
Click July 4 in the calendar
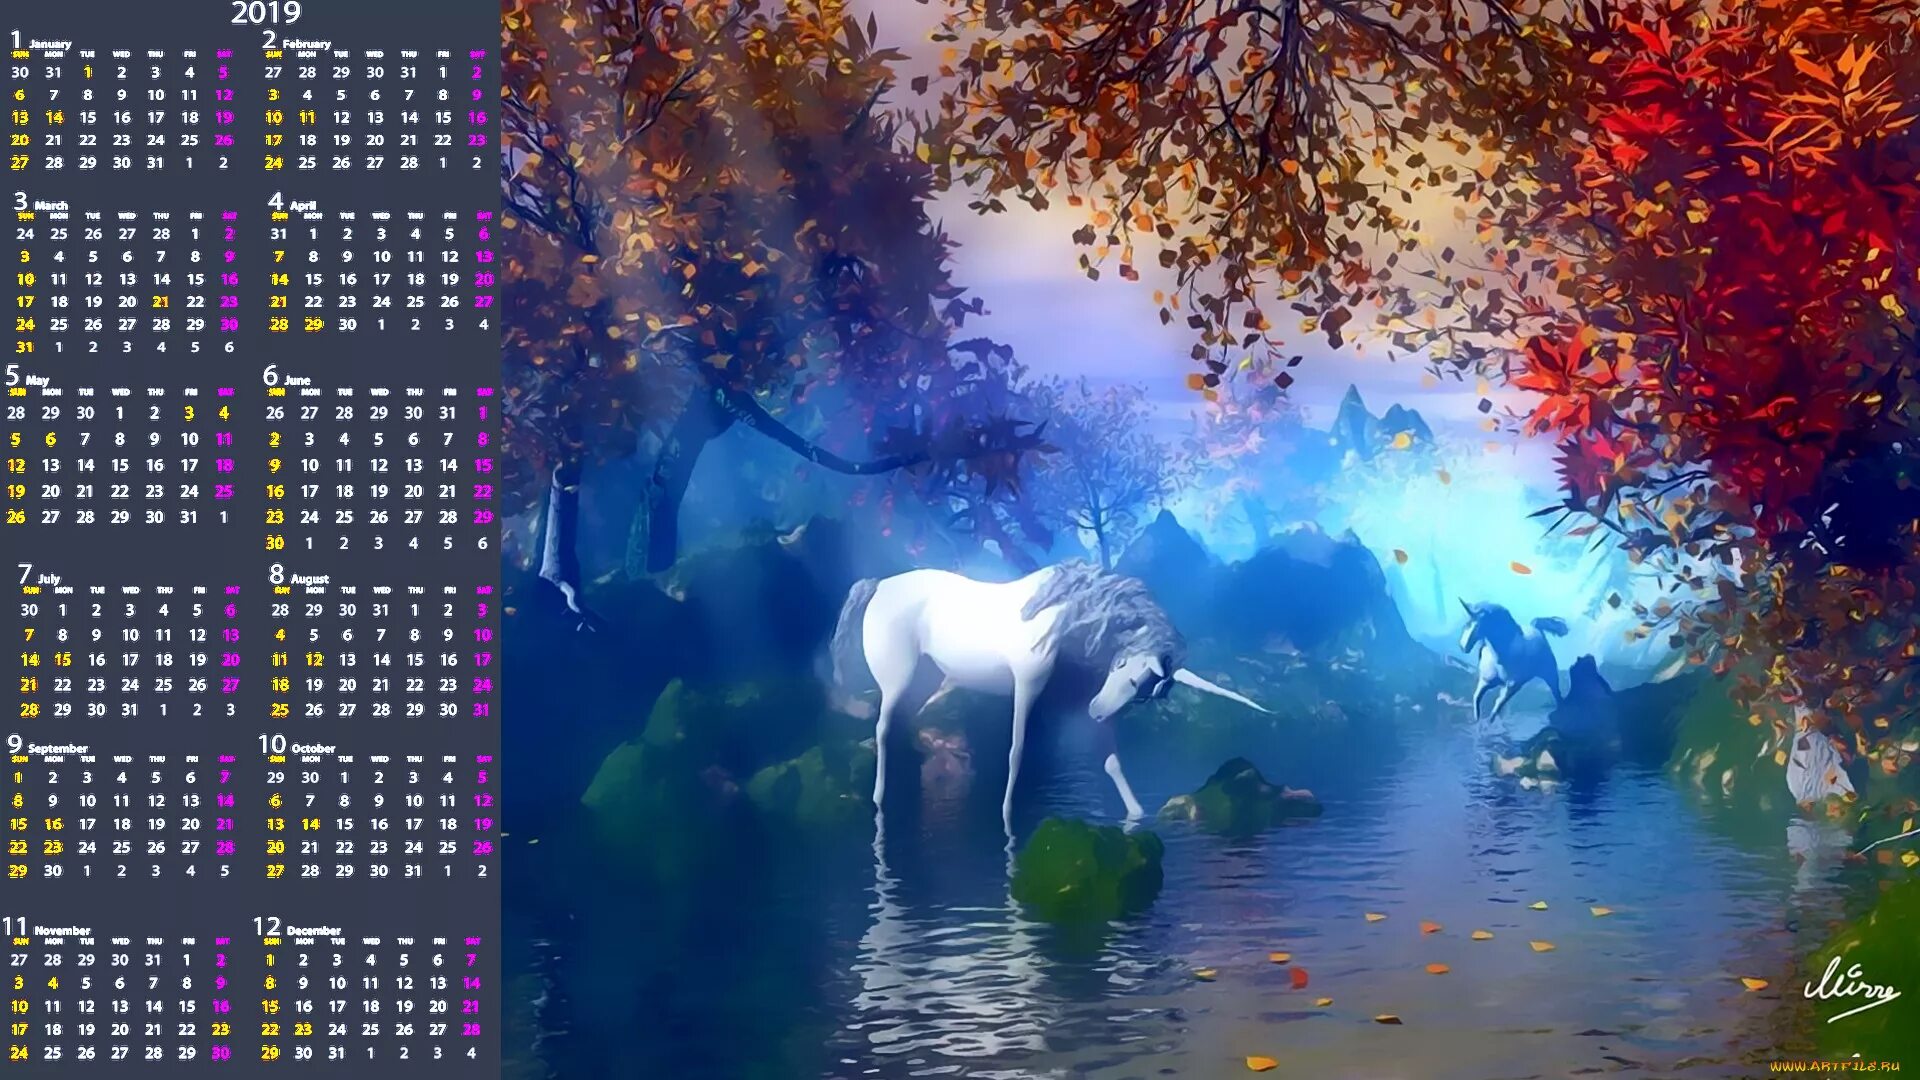[x=163, y=610]
